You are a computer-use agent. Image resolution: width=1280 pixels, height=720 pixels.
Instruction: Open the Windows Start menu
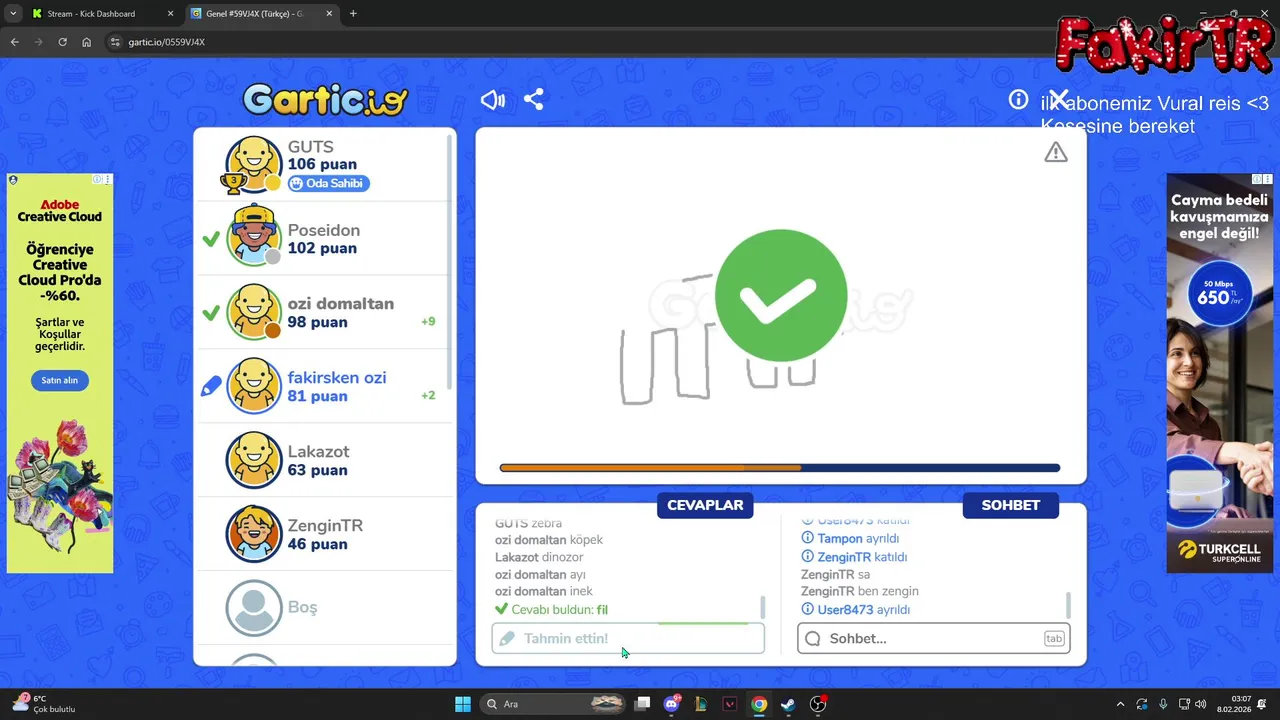click(463, 704)
